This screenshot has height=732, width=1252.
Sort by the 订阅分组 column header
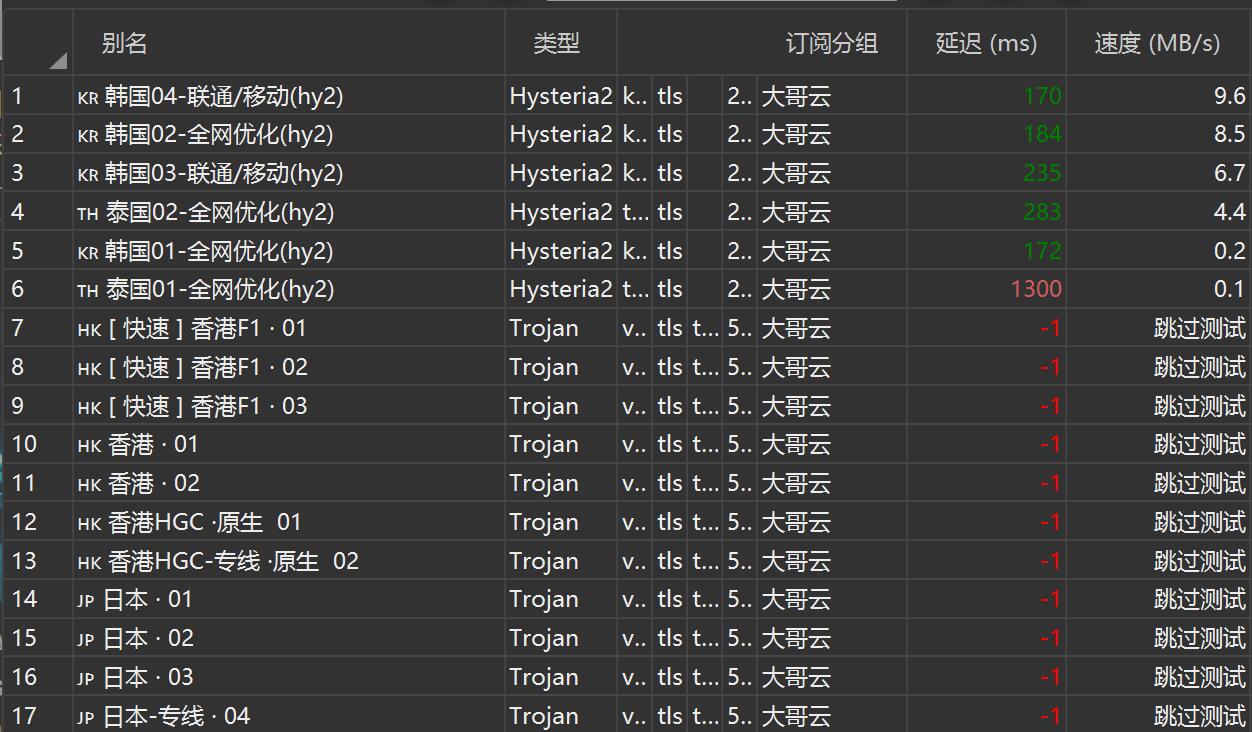pos(831,43)
